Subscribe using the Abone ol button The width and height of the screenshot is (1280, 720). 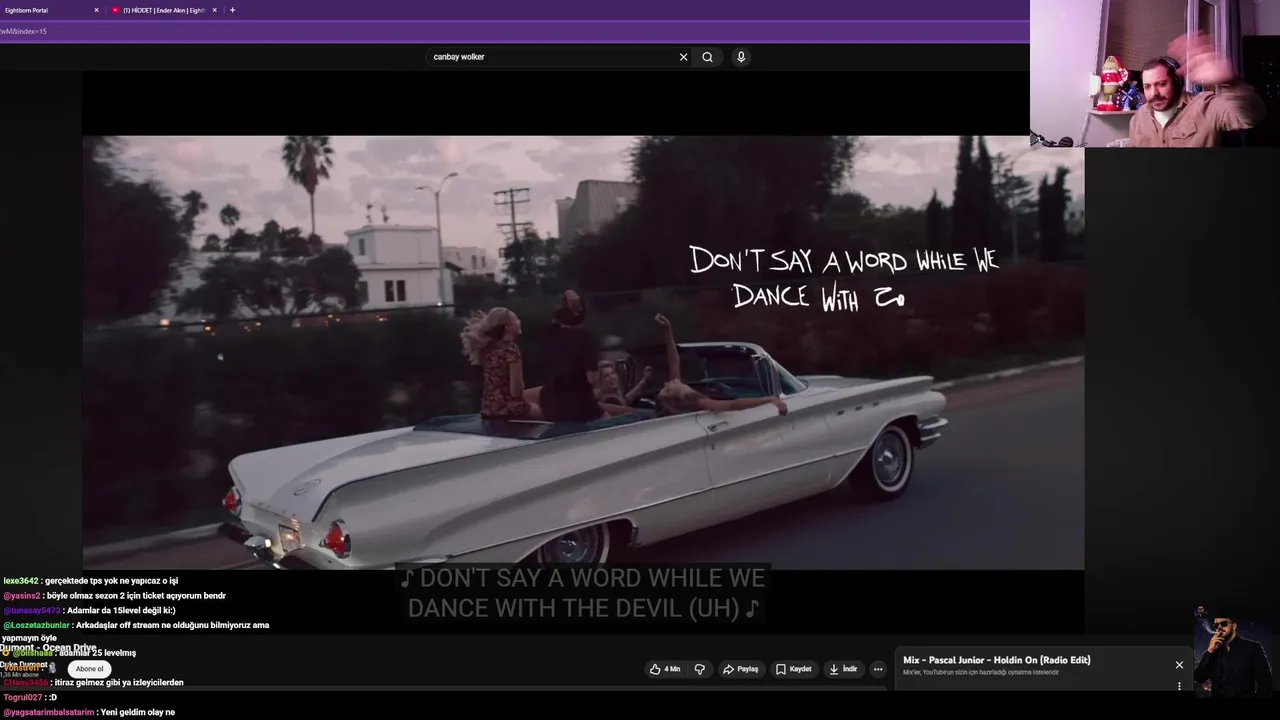(x=90, y=669)
